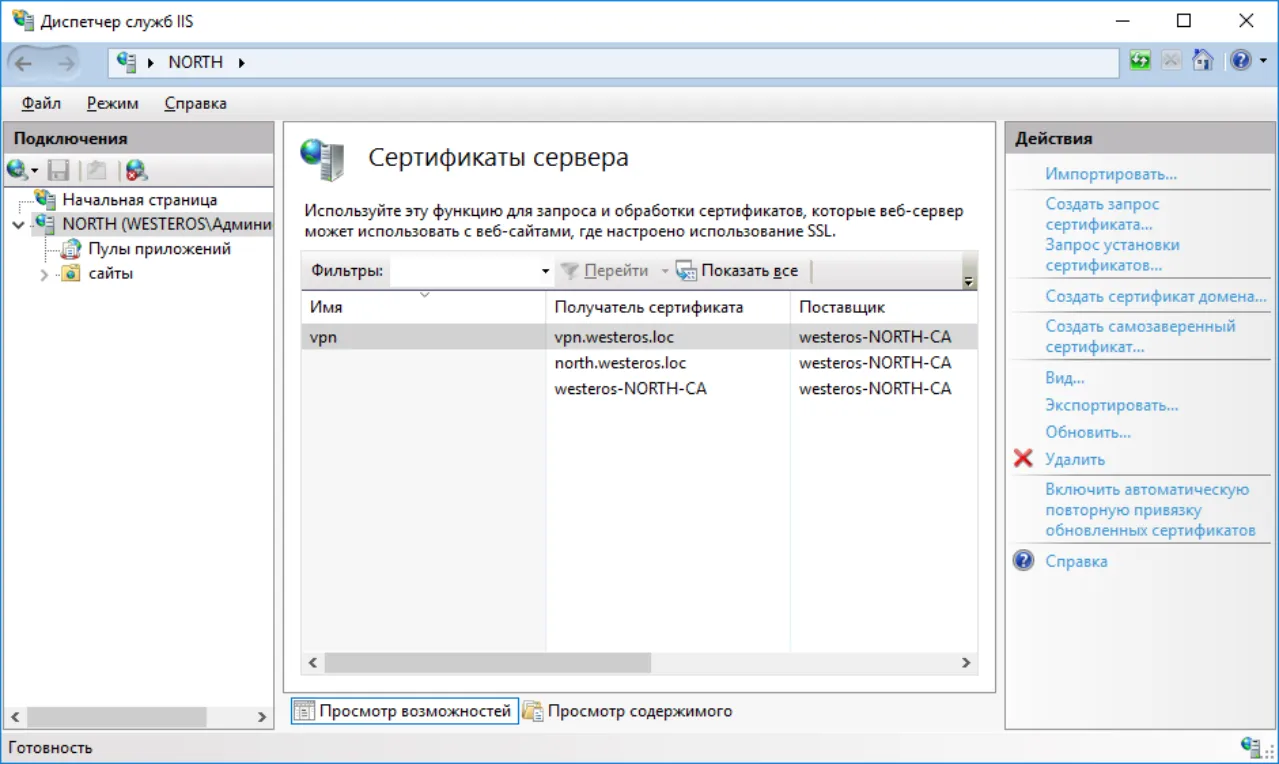Viewport: 1279px width, 764px height.
Task: Open the help question mark icon
Action: pos(1240,61)
